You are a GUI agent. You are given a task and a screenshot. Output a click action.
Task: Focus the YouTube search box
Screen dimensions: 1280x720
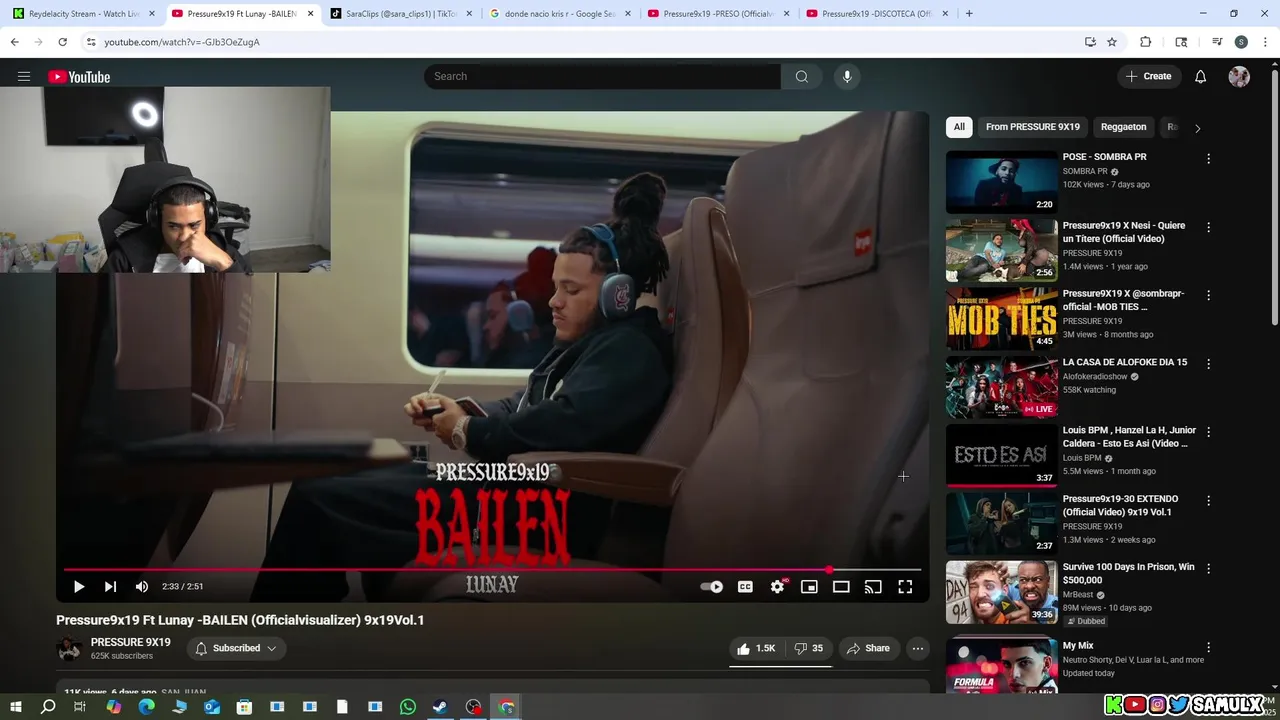pyautogui.click(x=602, y=77)
